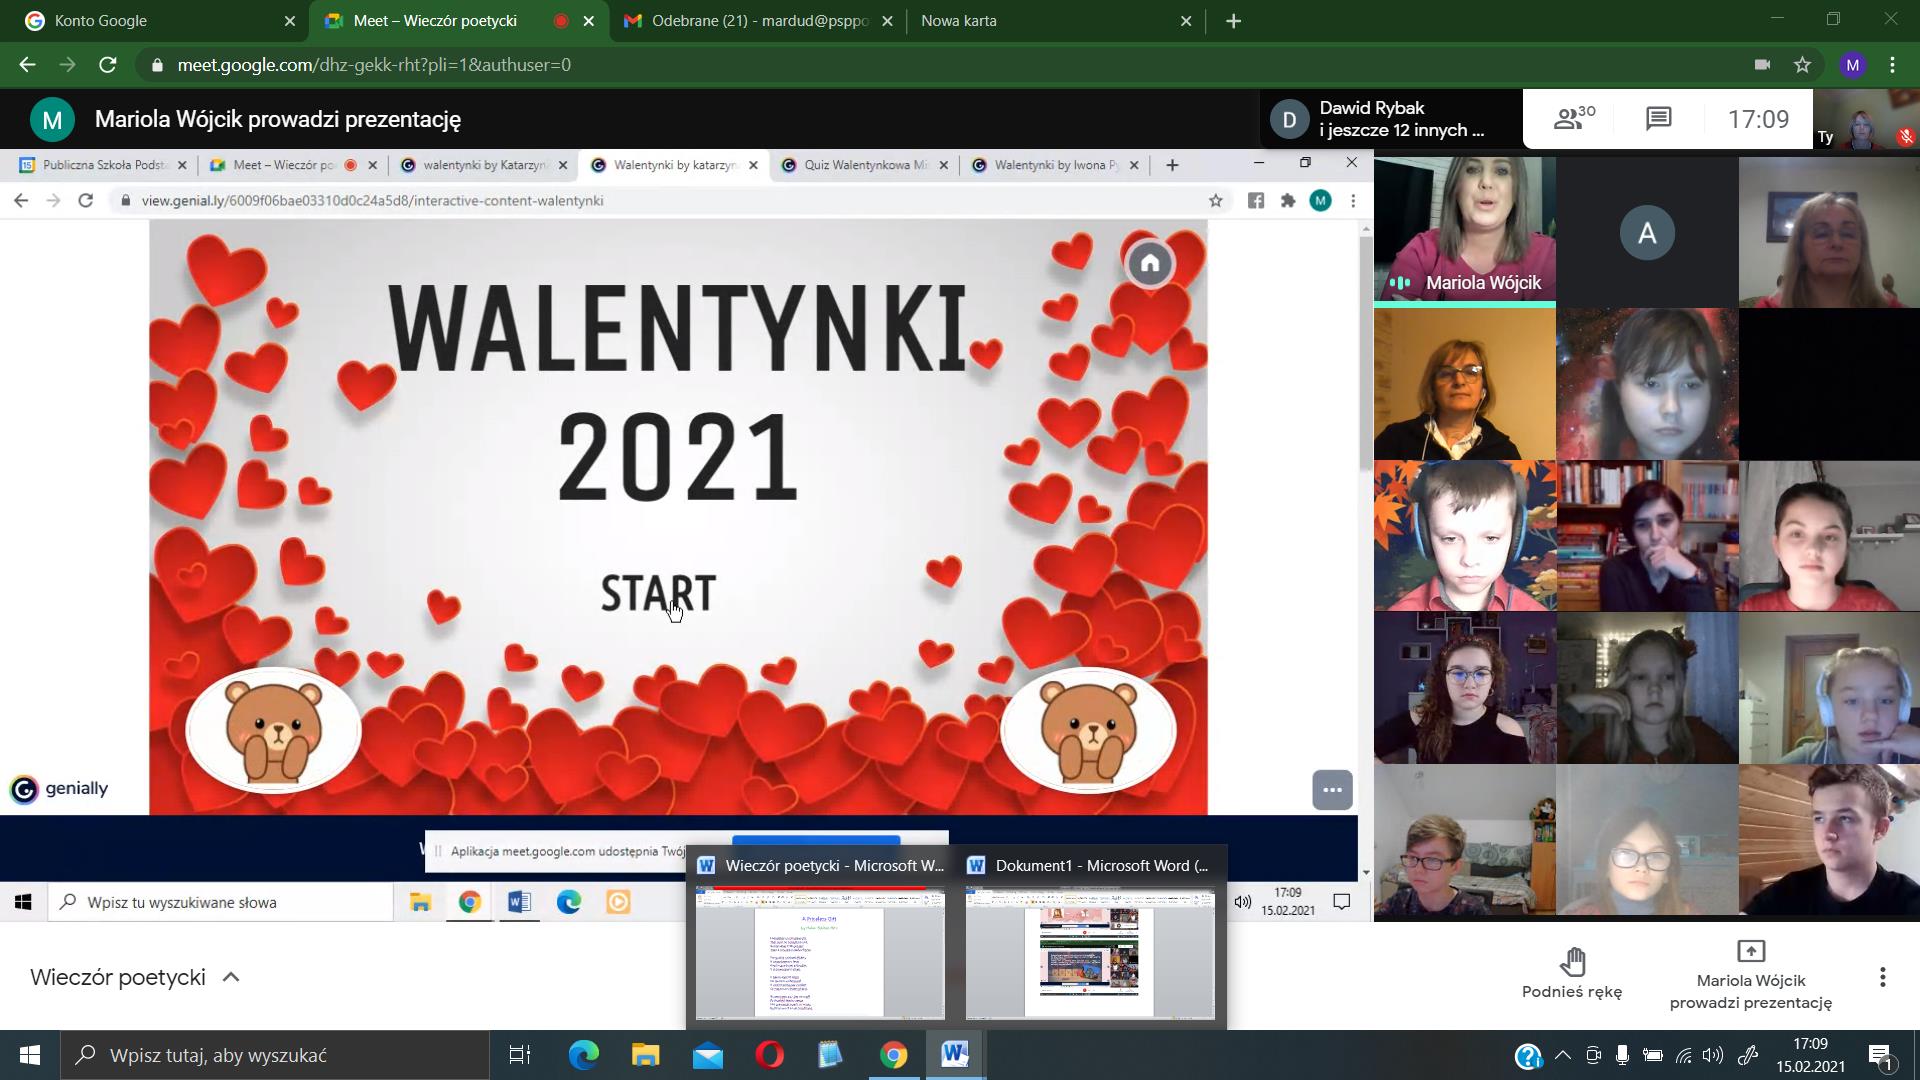
Task: Open Wieczór poetycki Word window preview
Action: coord(820,950)
